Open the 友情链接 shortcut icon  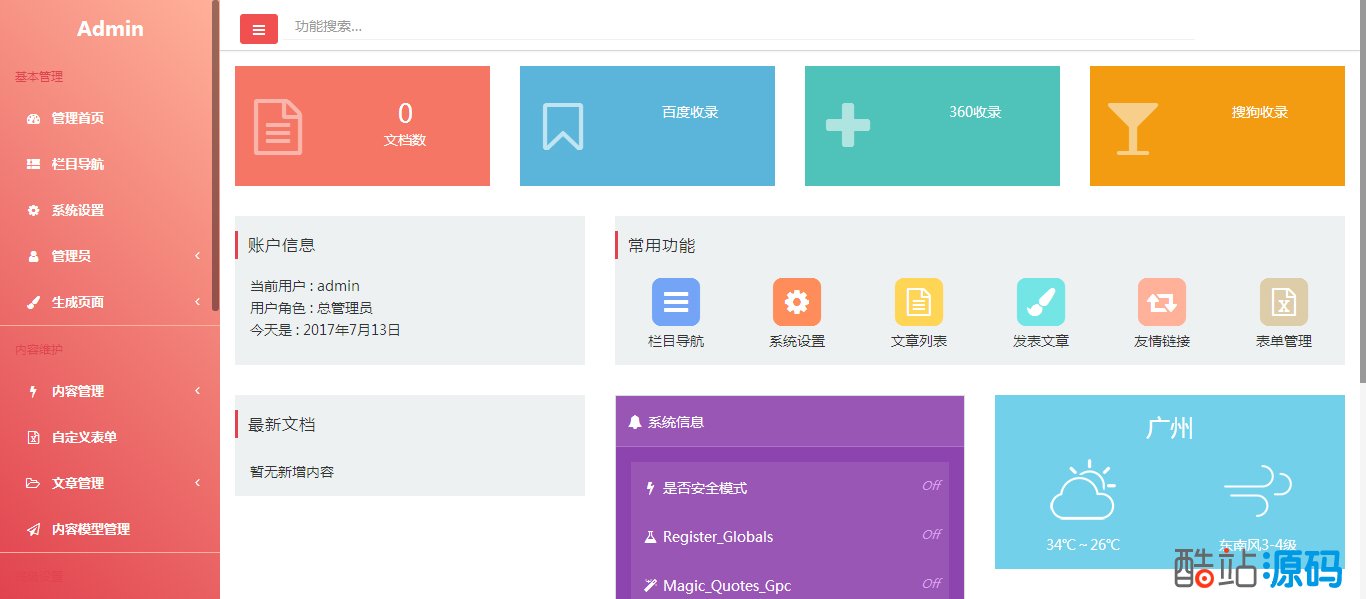pos(1162,302)
